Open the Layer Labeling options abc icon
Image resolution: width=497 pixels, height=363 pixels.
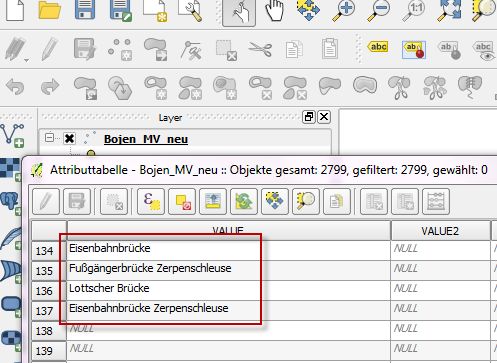click(x=378, y=47)
